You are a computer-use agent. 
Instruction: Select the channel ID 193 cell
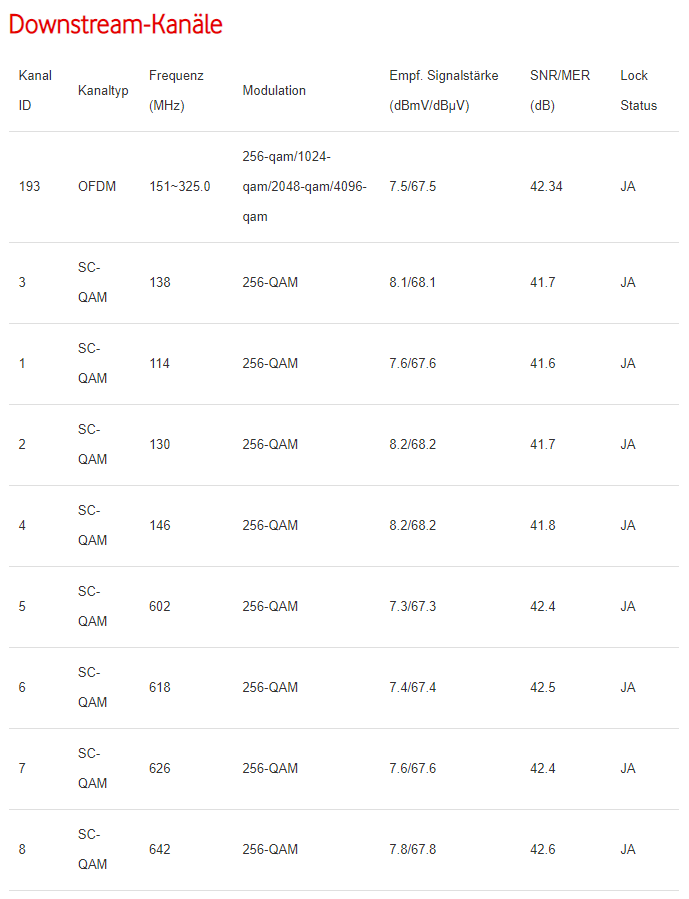[x=30, y=187]
